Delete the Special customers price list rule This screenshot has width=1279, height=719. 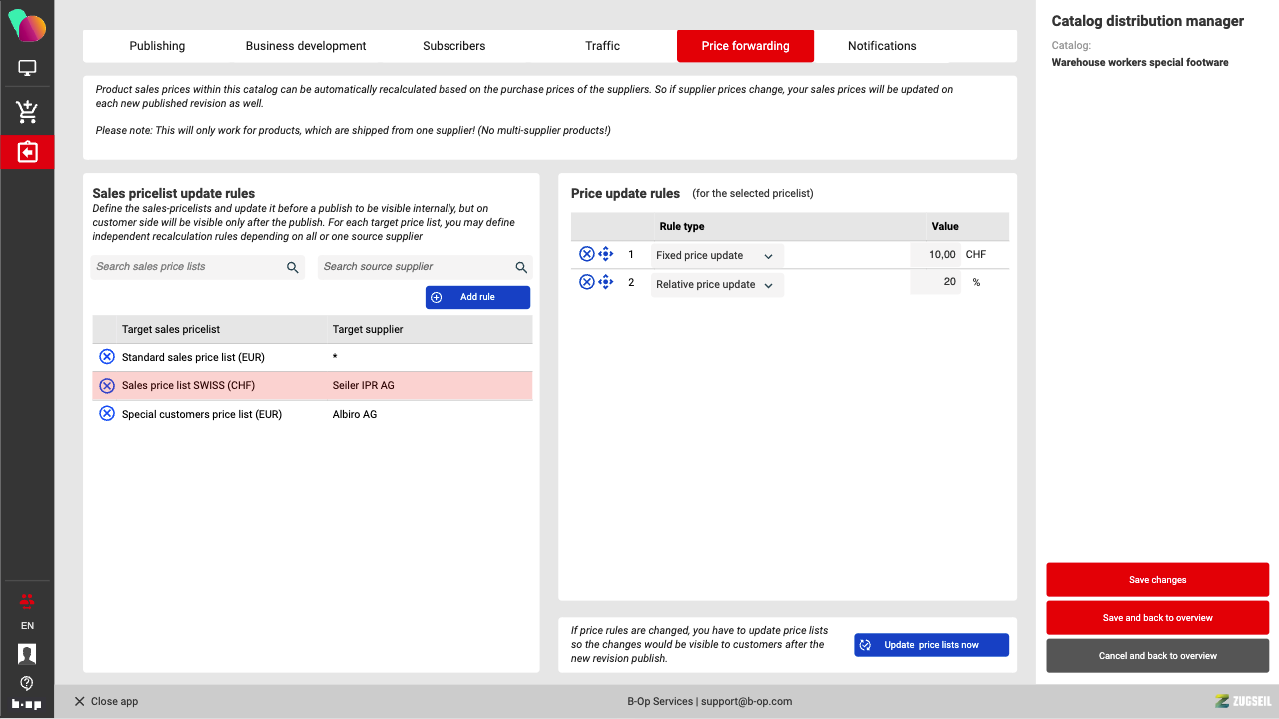point(107,414)
